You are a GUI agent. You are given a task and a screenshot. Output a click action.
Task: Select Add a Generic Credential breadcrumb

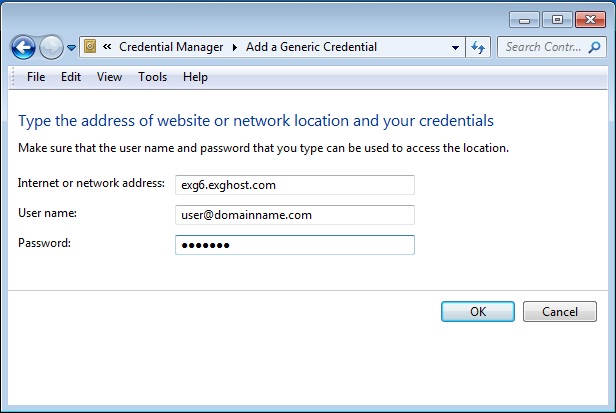point(311,47)
